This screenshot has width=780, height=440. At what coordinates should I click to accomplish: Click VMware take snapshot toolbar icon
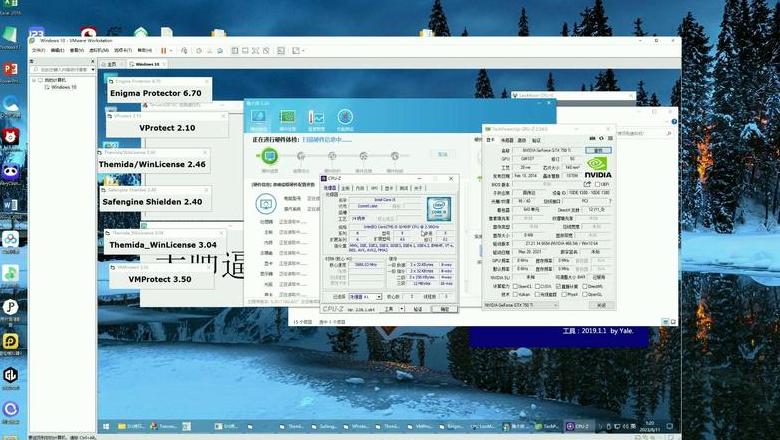pos(199,50)
